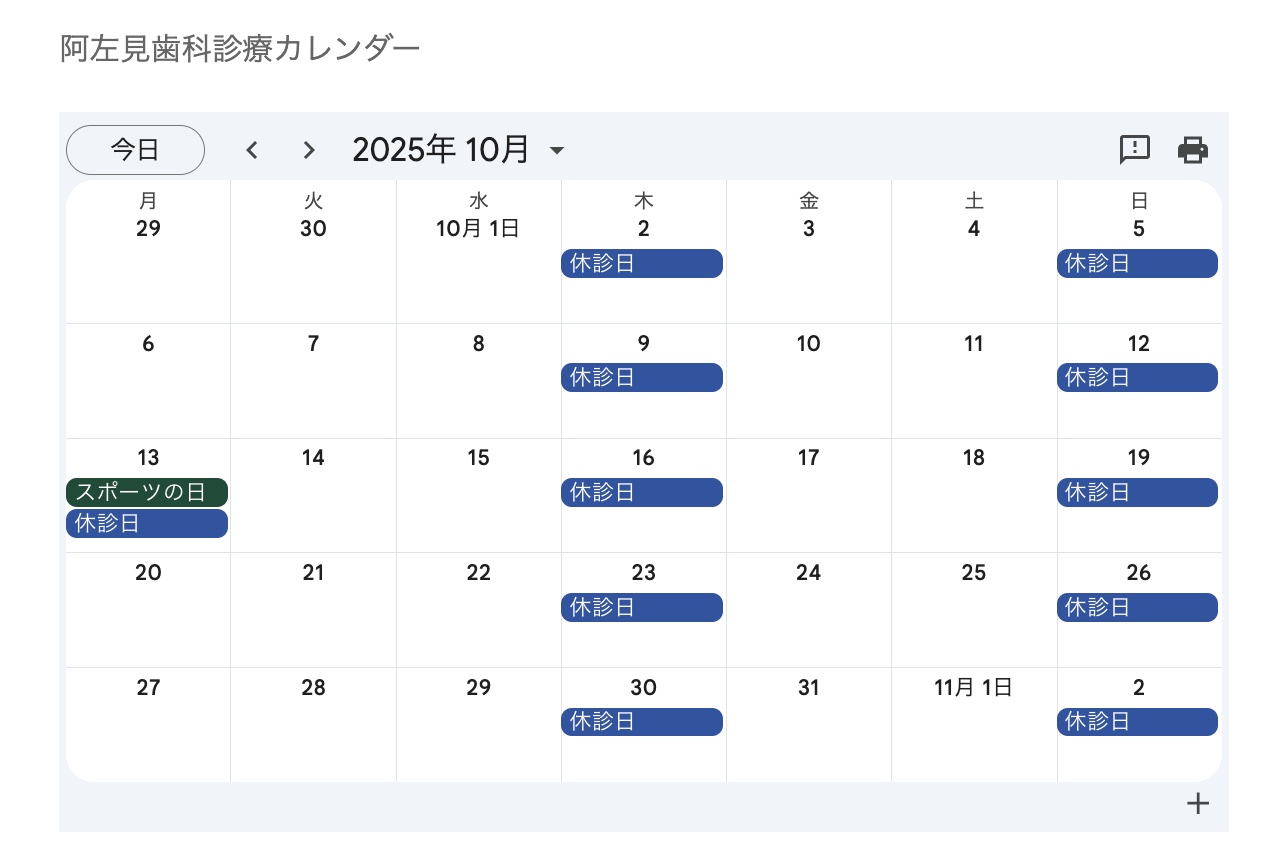Click the 10月 1日 date label
This screenshot has height=866, width=1270.
coord(478,229)
